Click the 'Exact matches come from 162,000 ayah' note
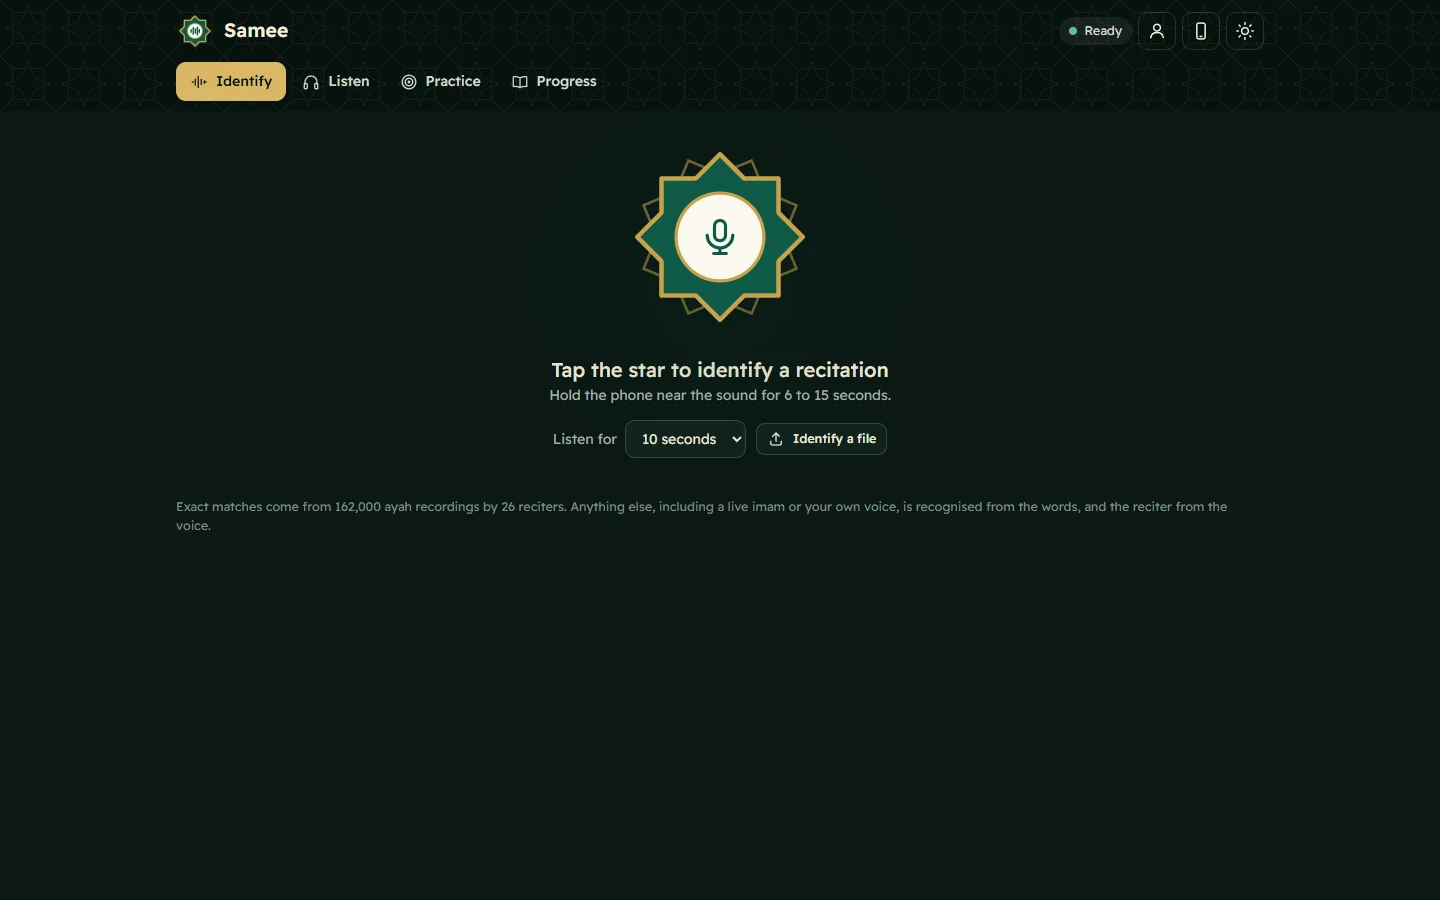 pos(702,516)
